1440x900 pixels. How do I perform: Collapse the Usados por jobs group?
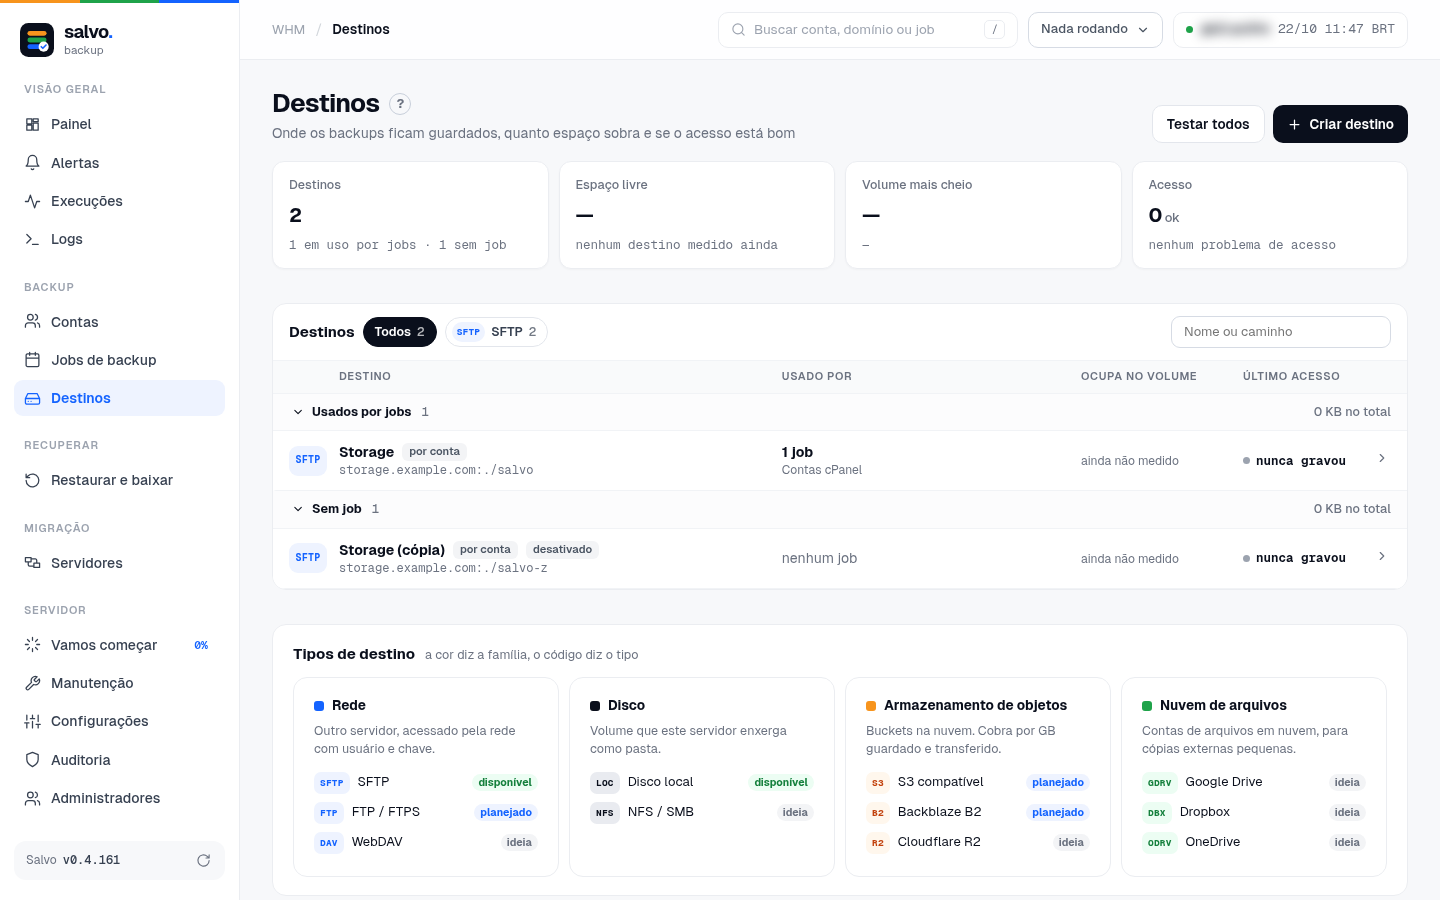tap(298, 412)
